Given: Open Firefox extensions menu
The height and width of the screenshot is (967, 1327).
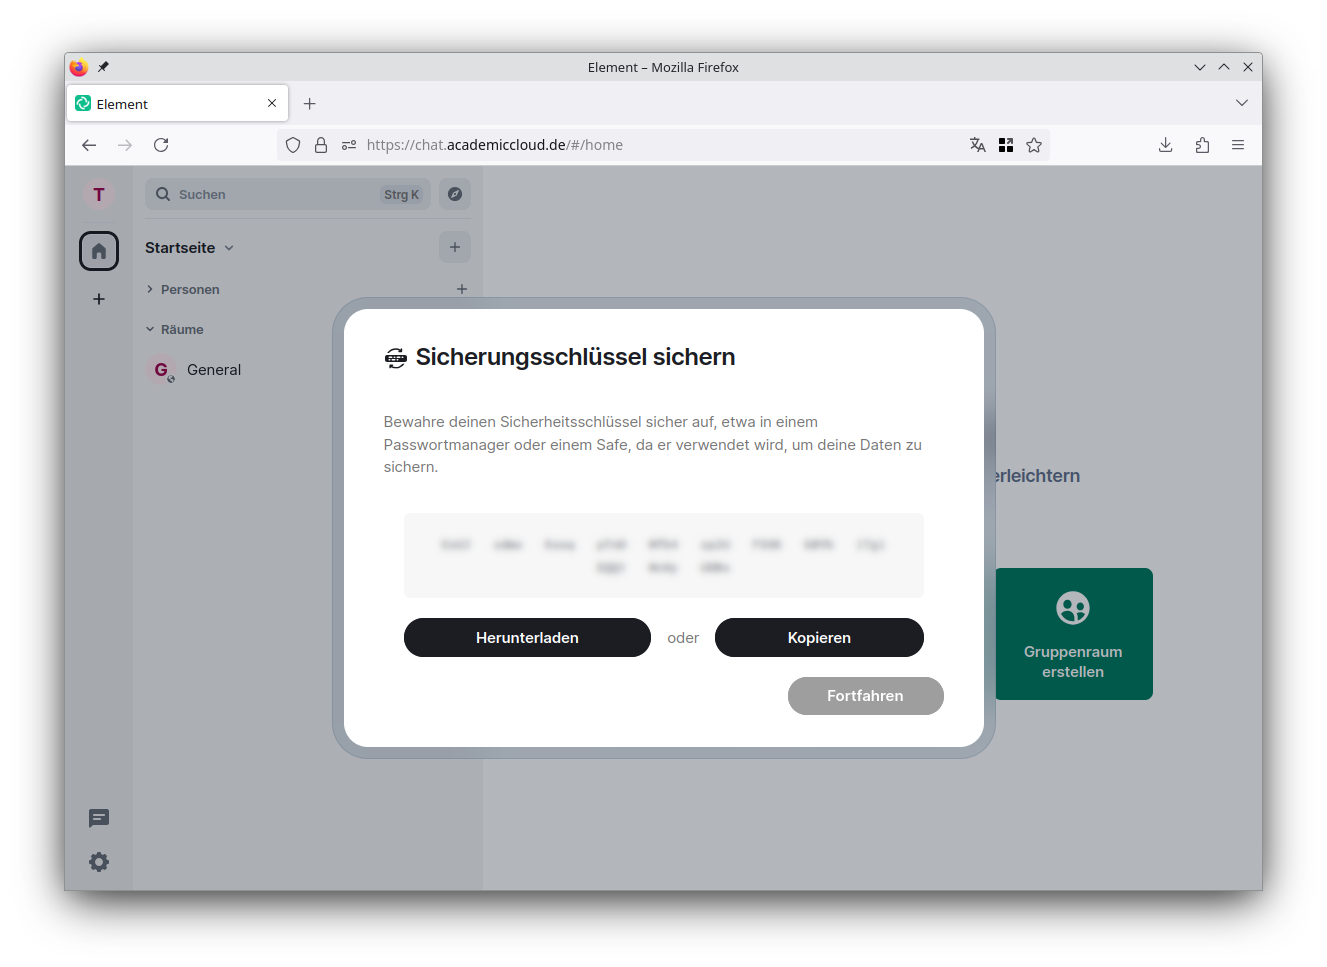Looking at the screenshot, I should pos(1202,145).
